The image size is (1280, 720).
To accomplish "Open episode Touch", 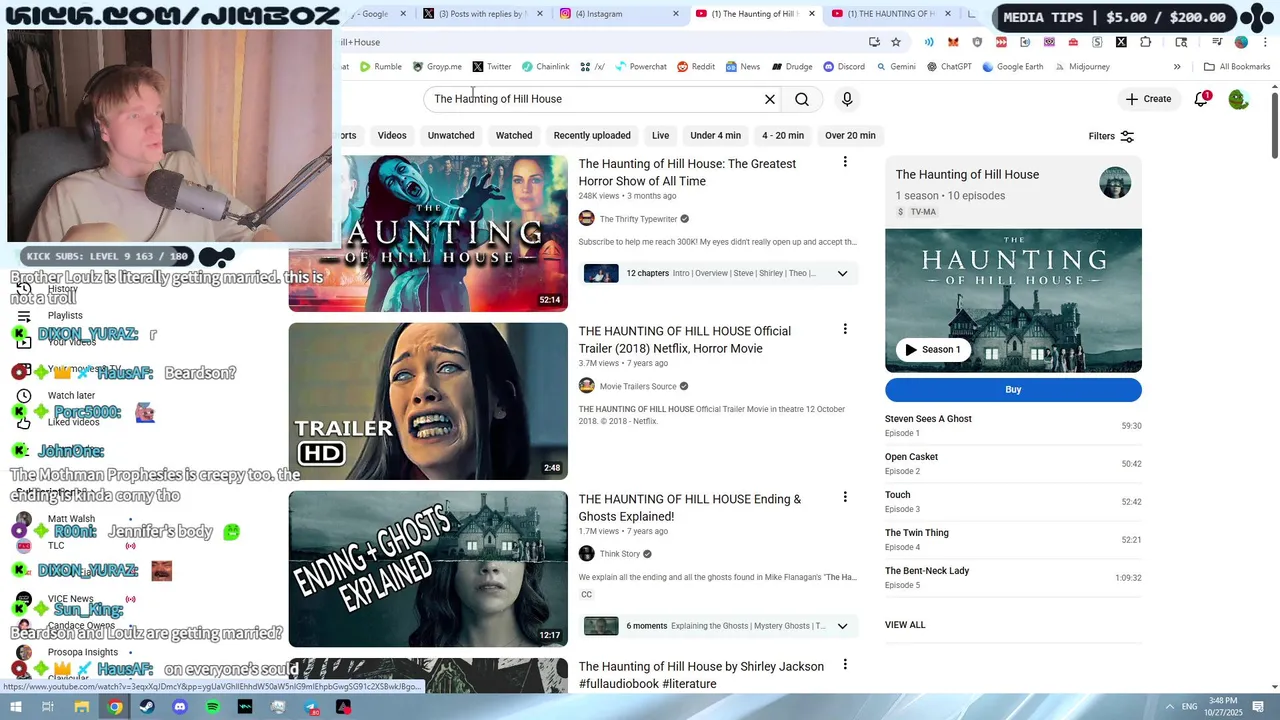I will coord(1013,502).
